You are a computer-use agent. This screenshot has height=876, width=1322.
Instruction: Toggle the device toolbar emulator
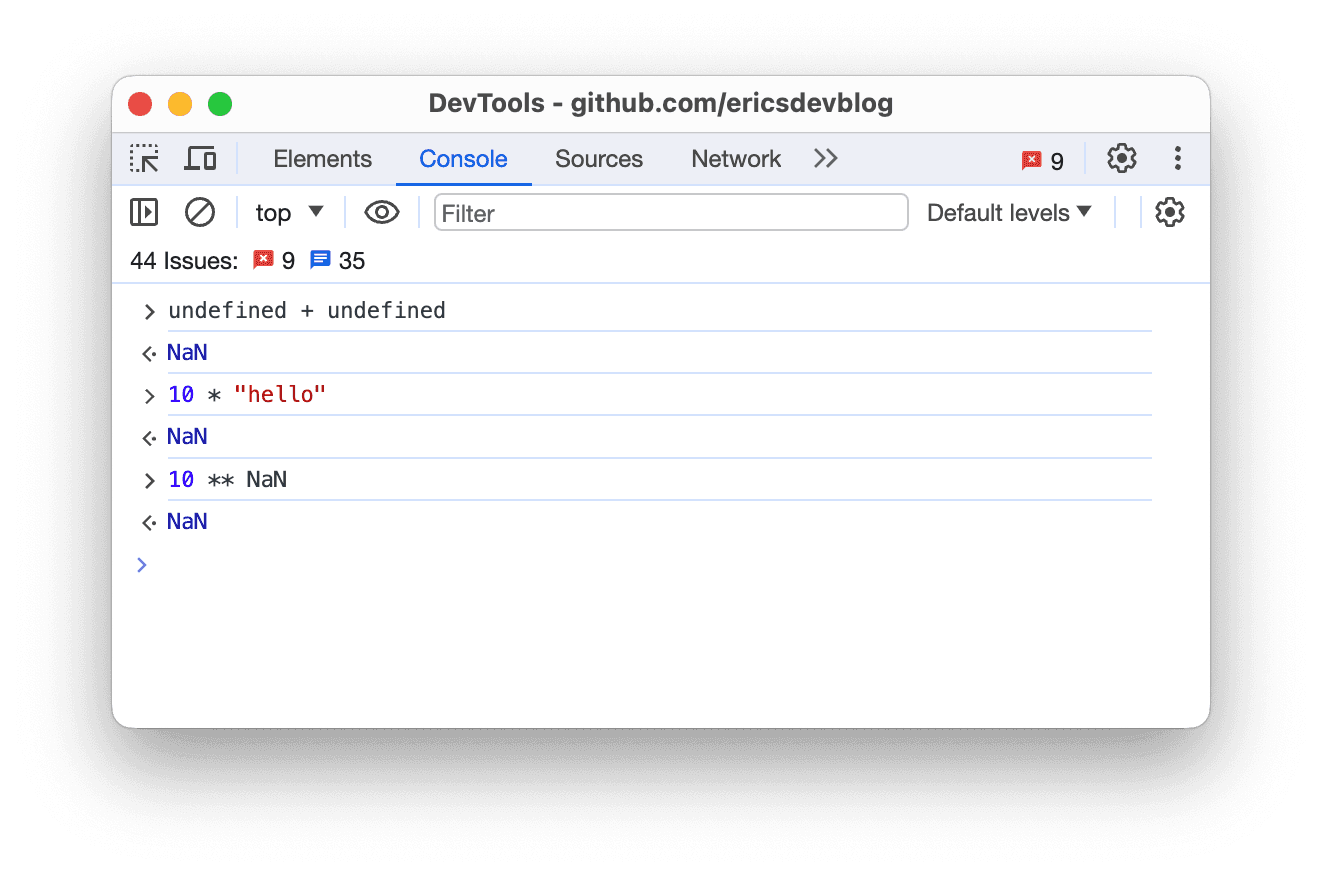200,158
